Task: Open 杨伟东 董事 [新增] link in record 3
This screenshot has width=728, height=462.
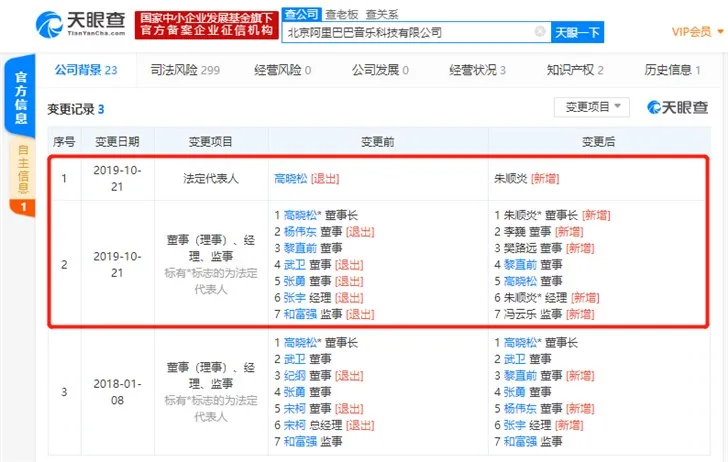Action: [x=520, y=409]
